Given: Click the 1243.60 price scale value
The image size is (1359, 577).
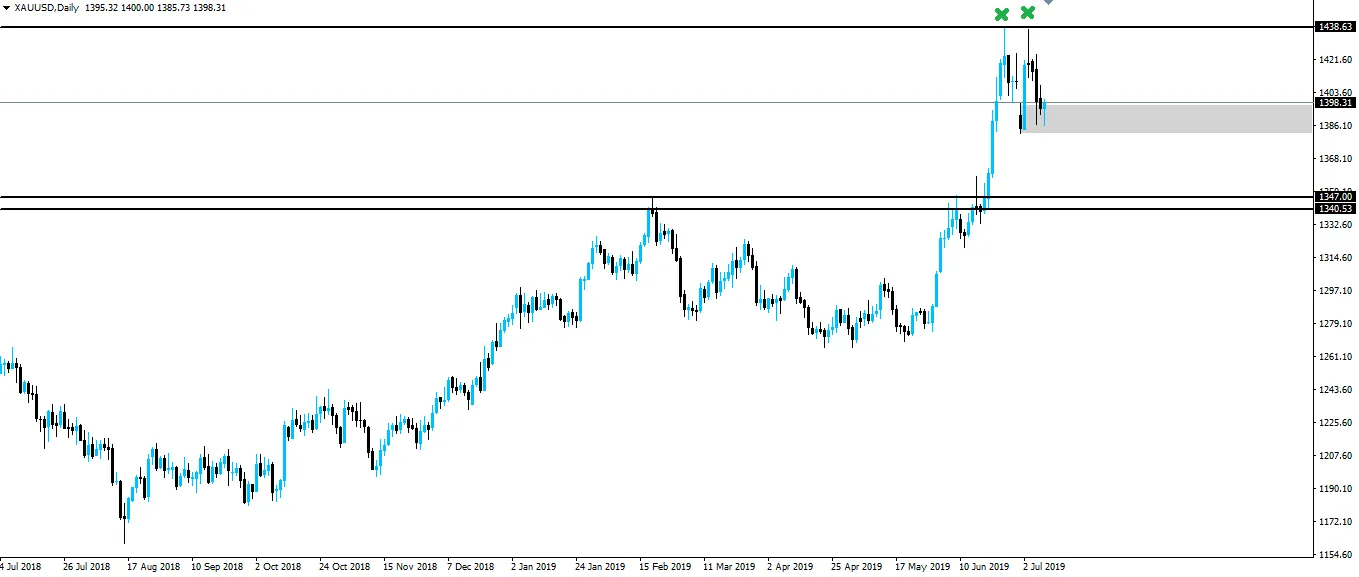Looking at the screenshot, I should (1335, 390).
